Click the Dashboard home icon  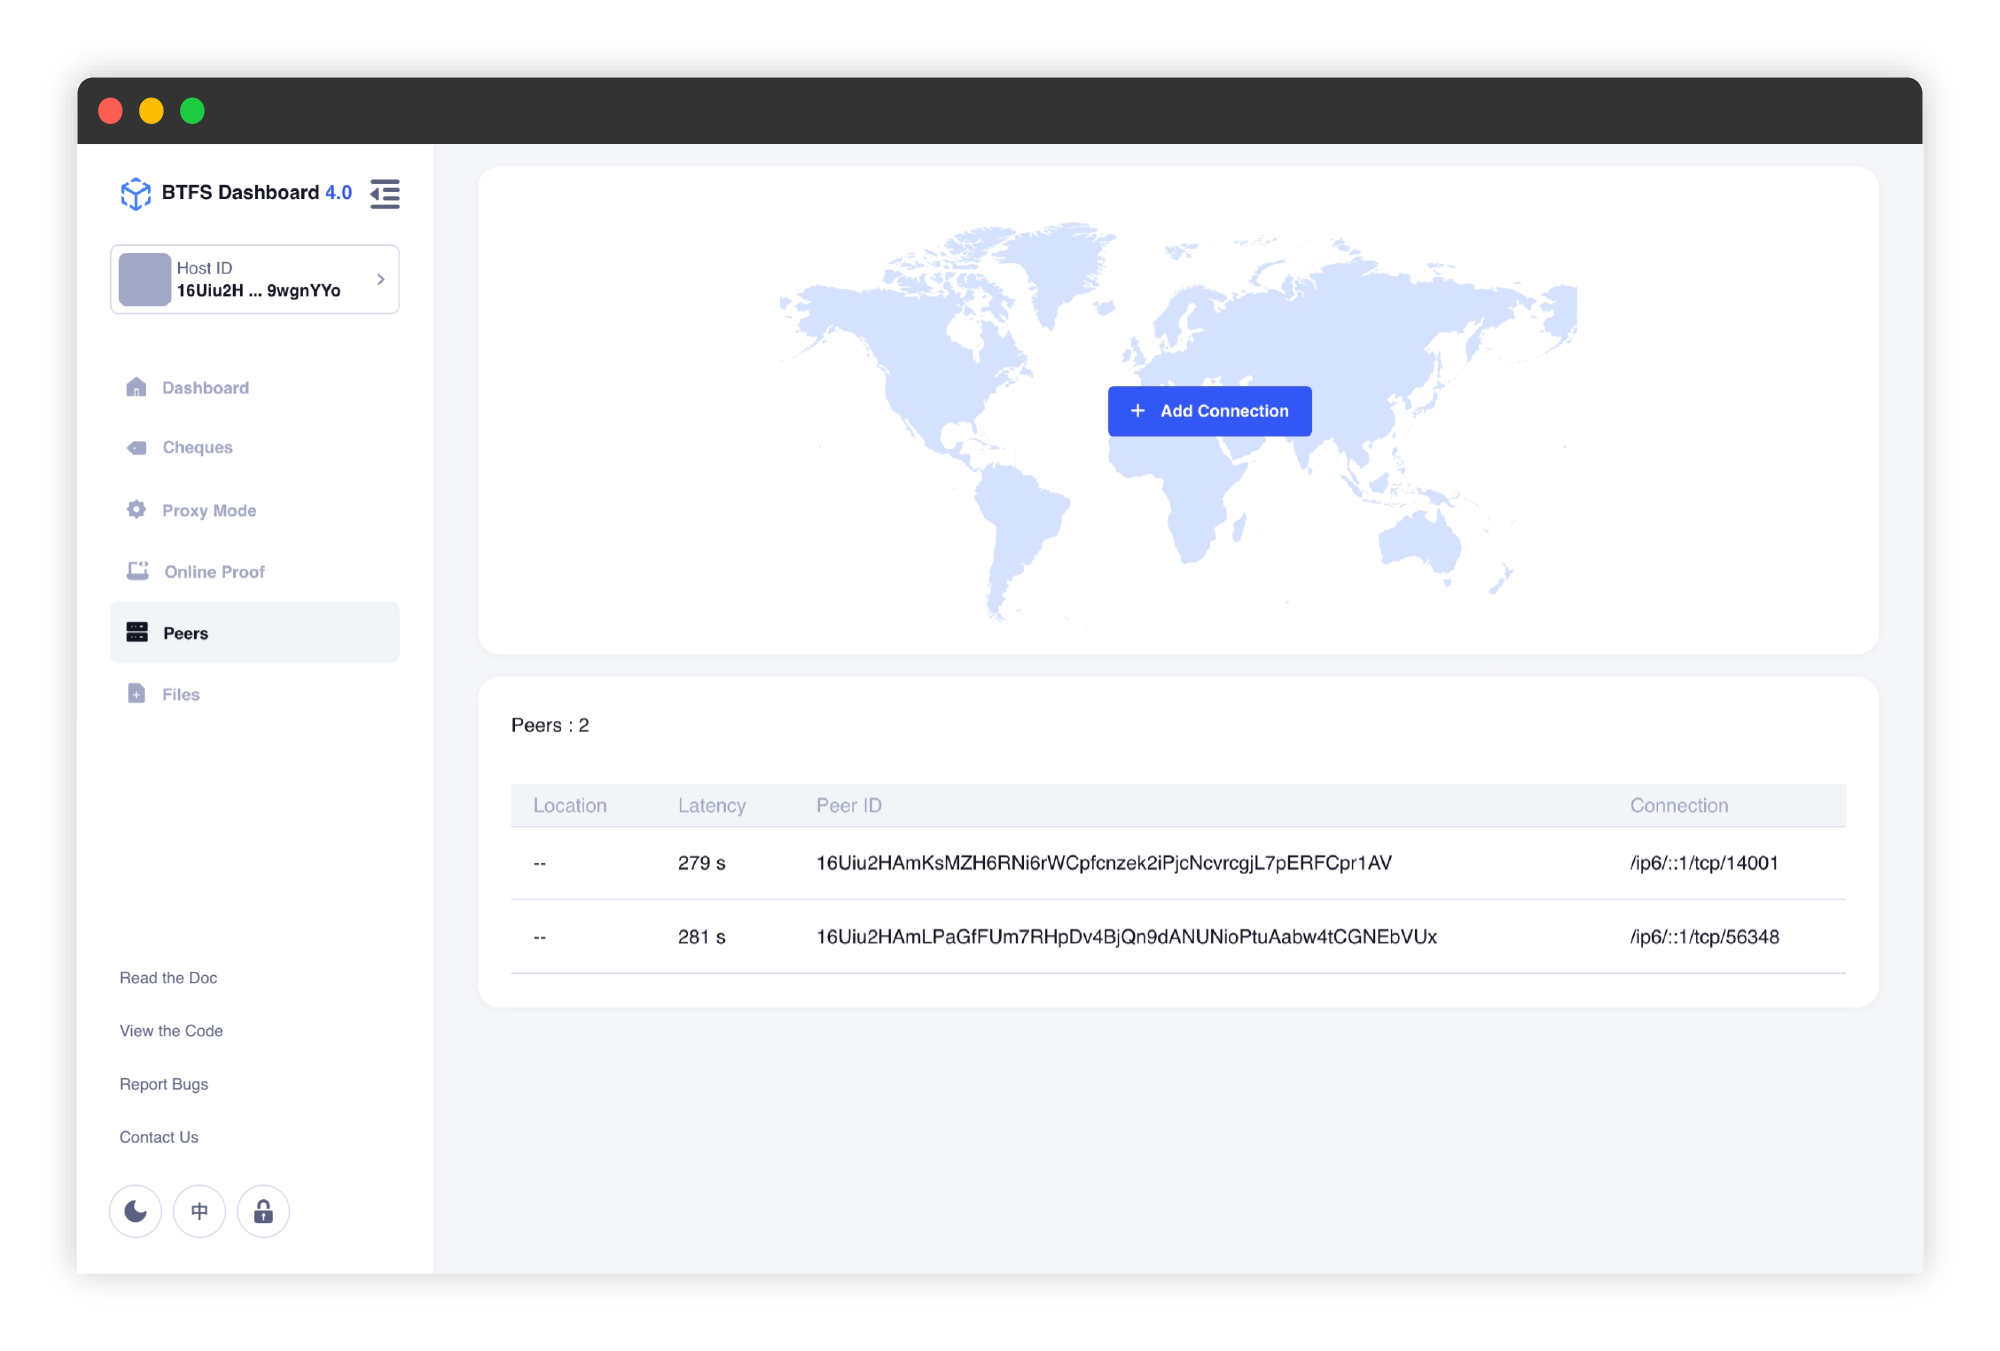point(137,388)
